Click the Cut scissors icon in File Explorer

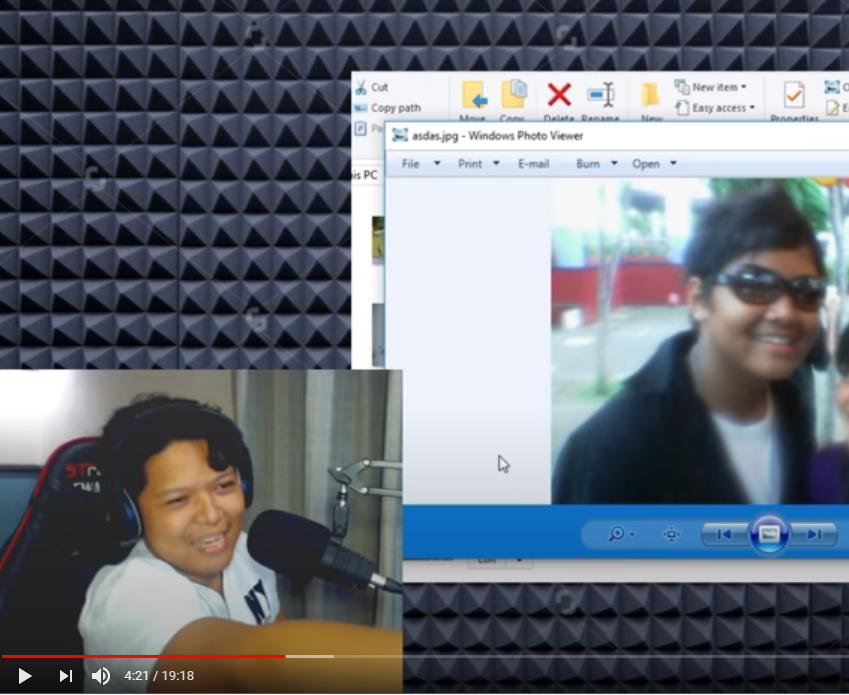[361, 87]
